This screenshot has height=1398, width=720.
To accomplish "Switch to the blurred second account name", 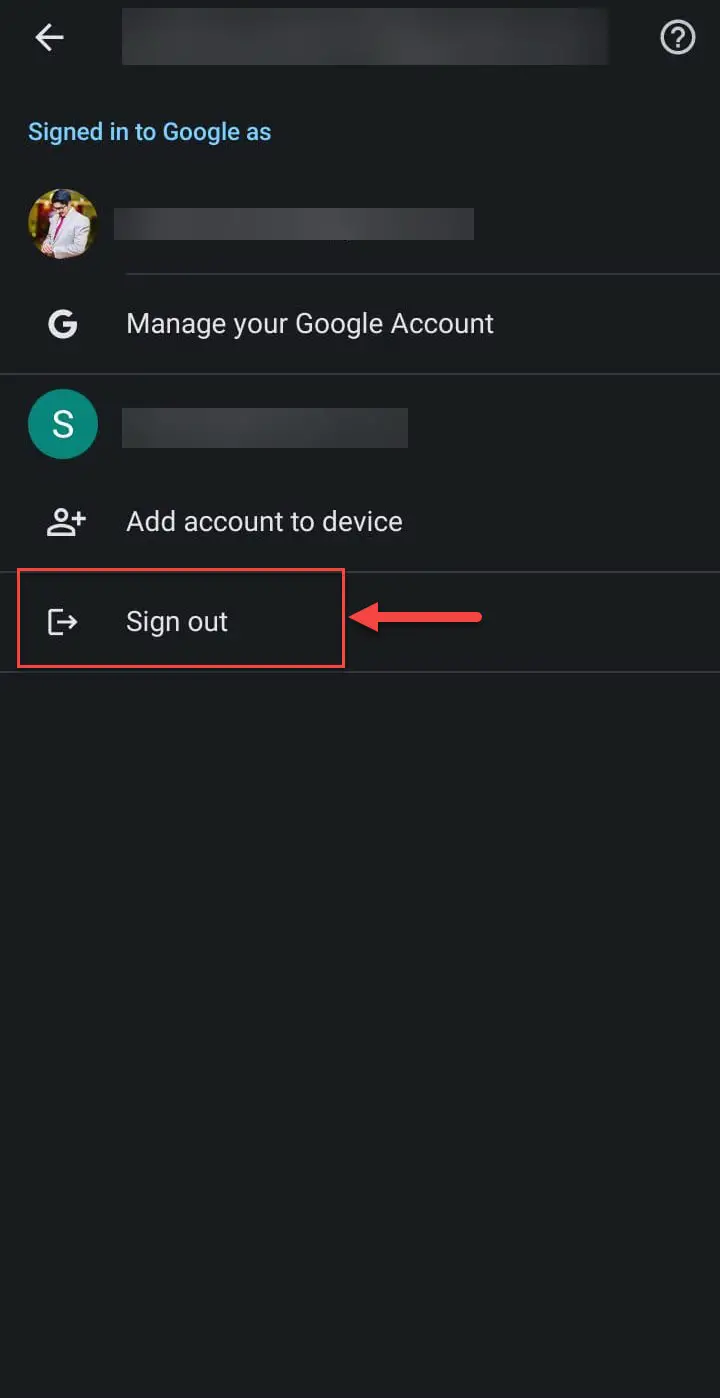I will point(265,427).
